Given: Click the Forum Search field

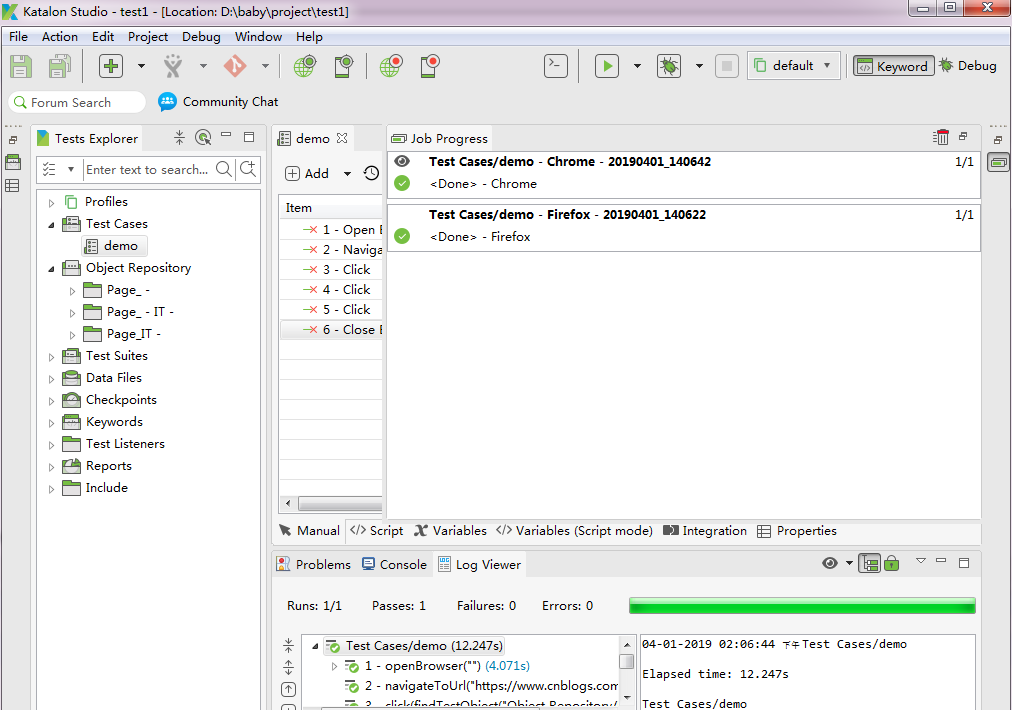Looking at the screenshot, I should coord(76,103).
